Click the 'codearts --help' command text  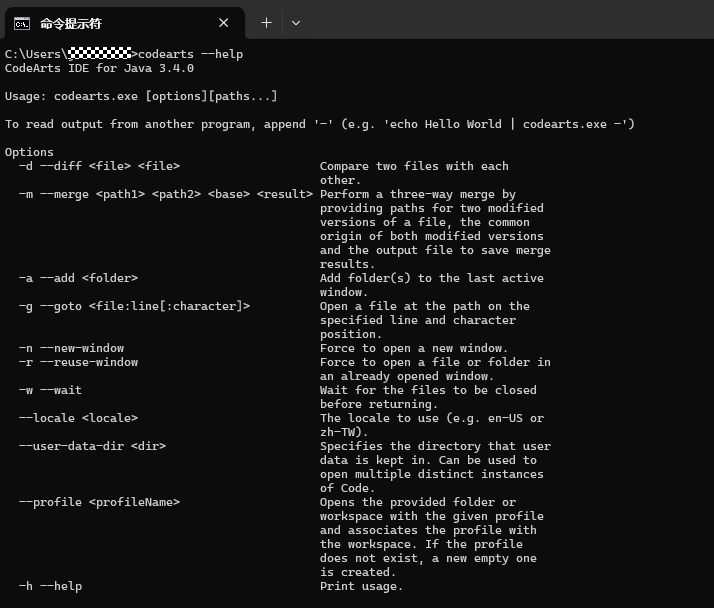coord(190,54)
